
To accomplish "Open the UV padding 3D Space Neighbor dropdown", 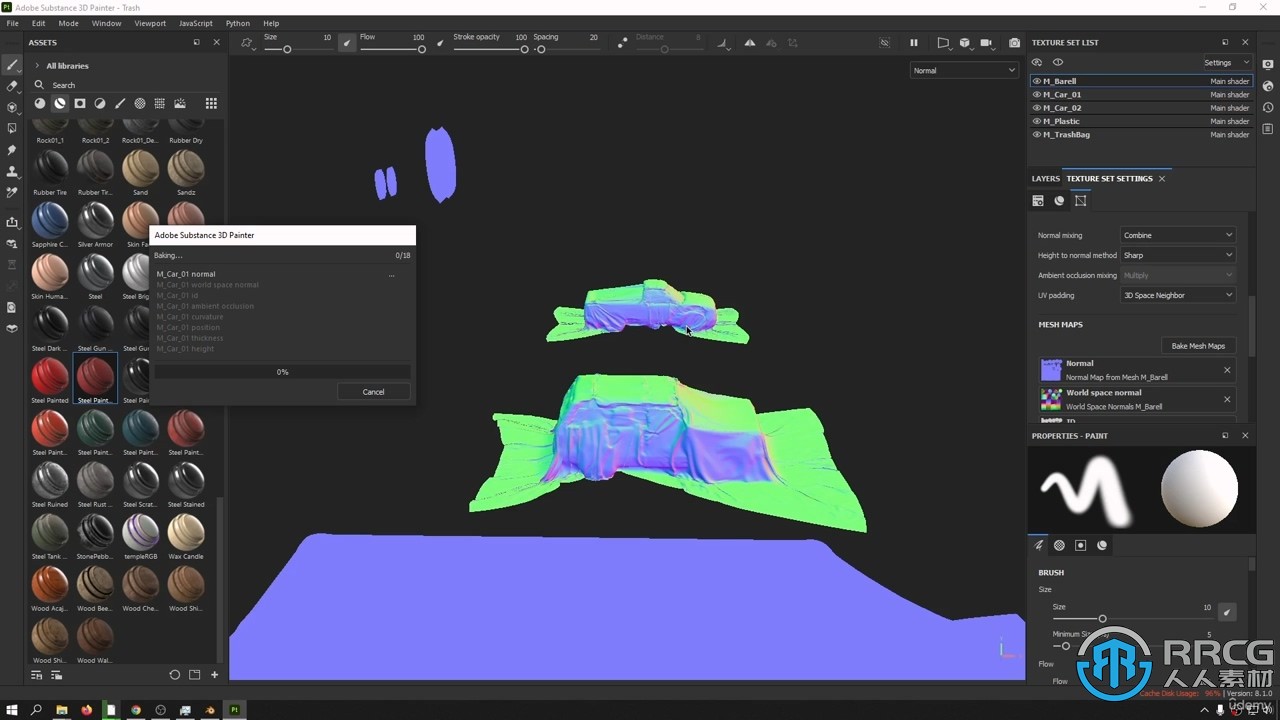I will [1178, 295].
